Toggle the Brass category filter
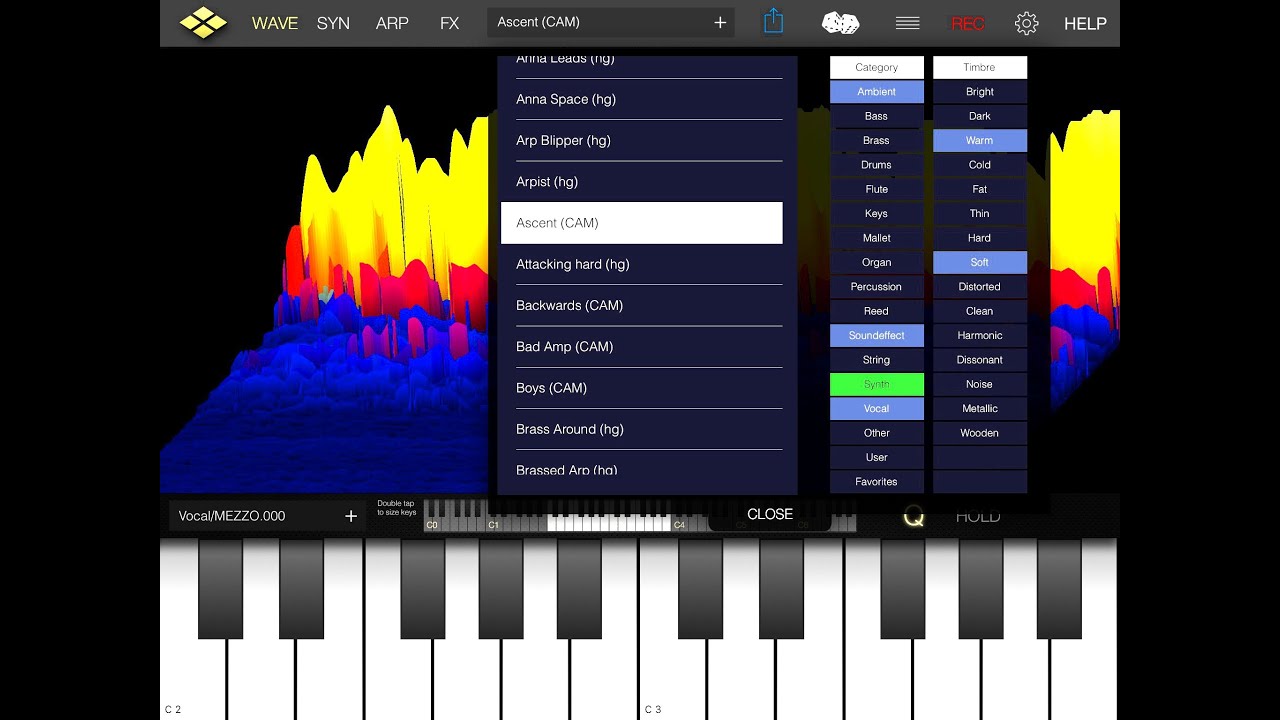Viewport: 1280px width, 720px height. pyautogui.click(x=877, y=140)
